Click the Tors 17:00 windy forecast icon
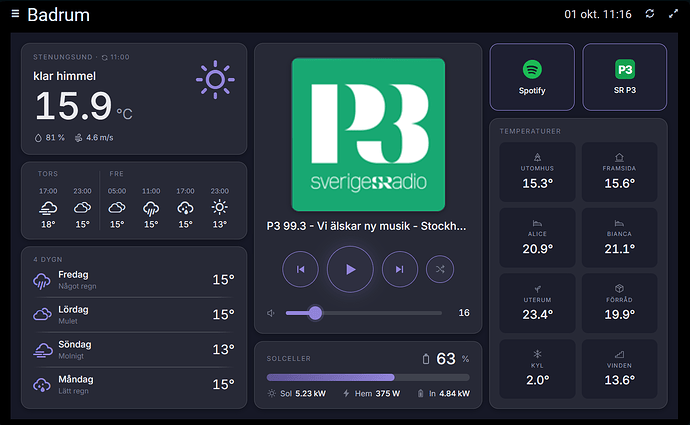Screen dimensions: 690x425 [48, 208]
